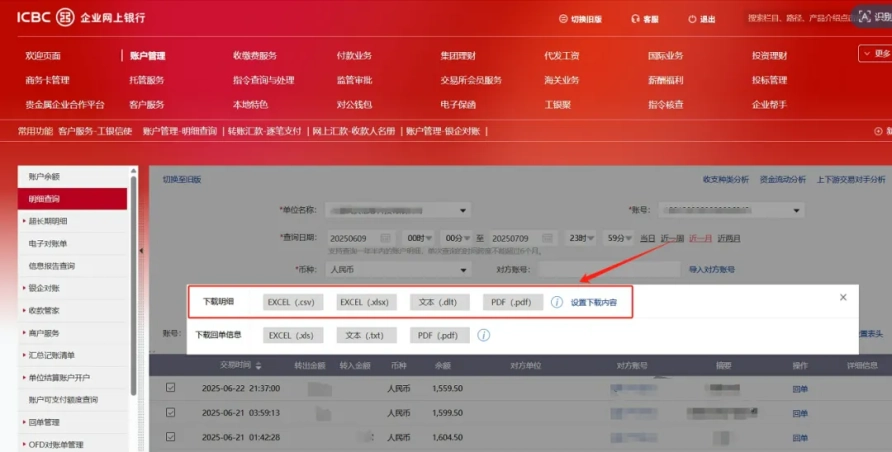The width and height of the screenshot is (892, 452).
Task: Download details as 文本 (.dlt)
Action: (440, 302)
